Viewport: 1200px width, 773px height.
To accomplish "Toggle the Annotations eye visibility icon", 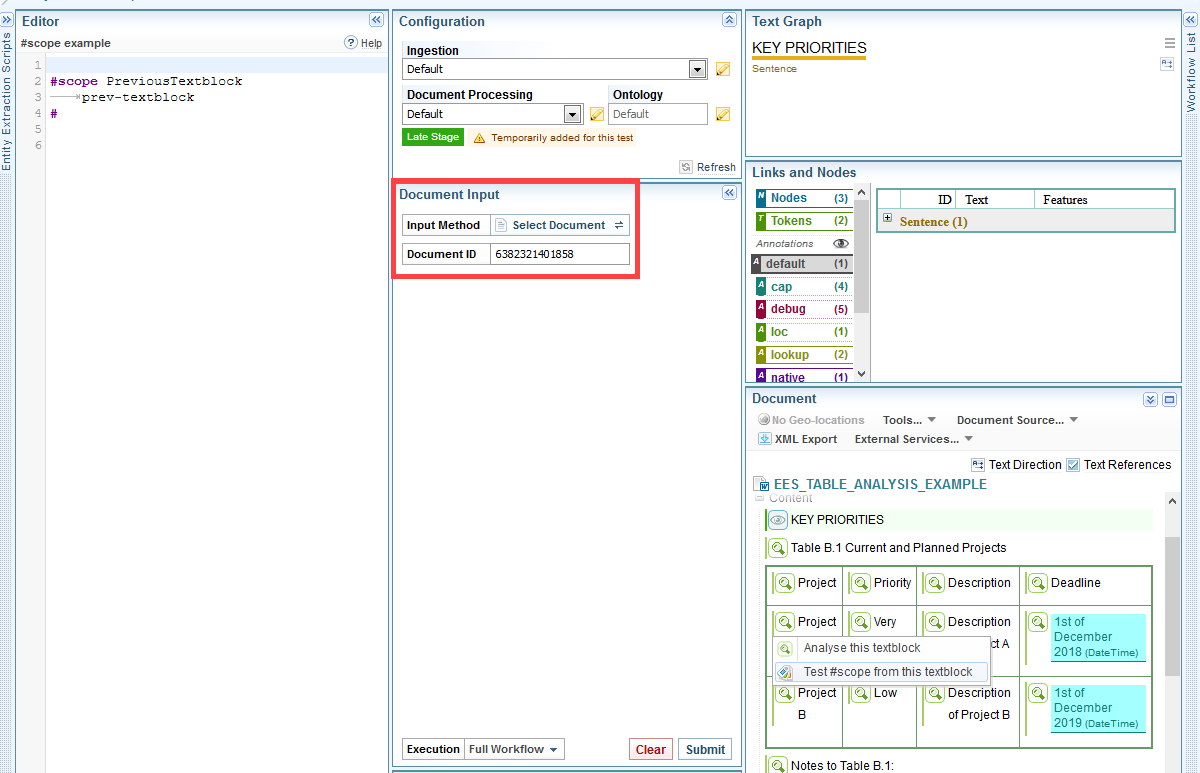I will 841,243.
